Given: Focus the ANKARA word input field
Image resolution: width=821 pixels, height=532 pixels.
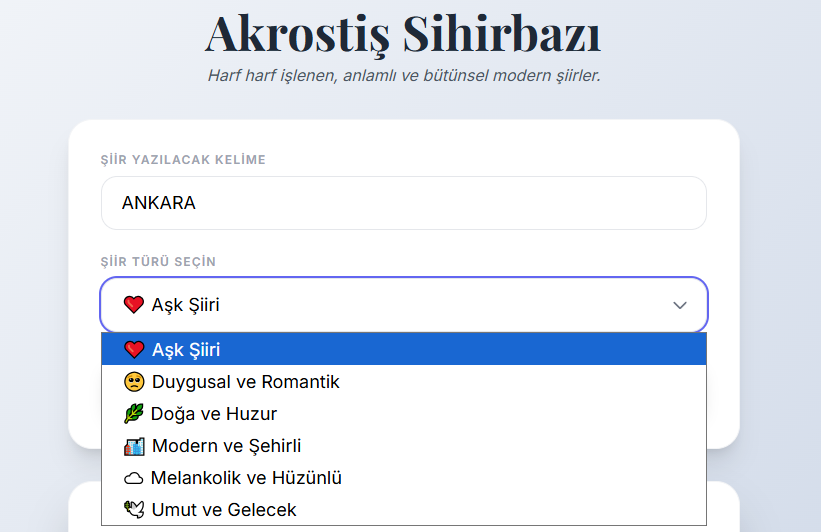Looking at the screenshot, I should coord(404,203).
